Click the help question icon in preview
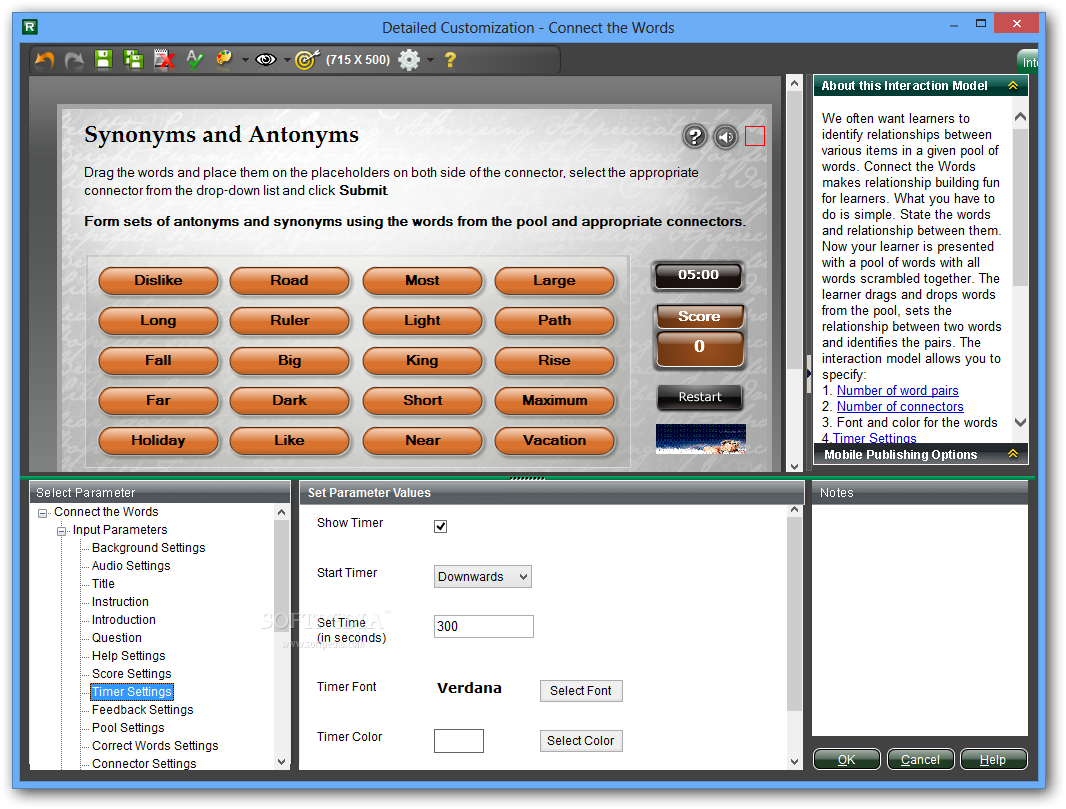The image size is (1066, 809). 694,137
